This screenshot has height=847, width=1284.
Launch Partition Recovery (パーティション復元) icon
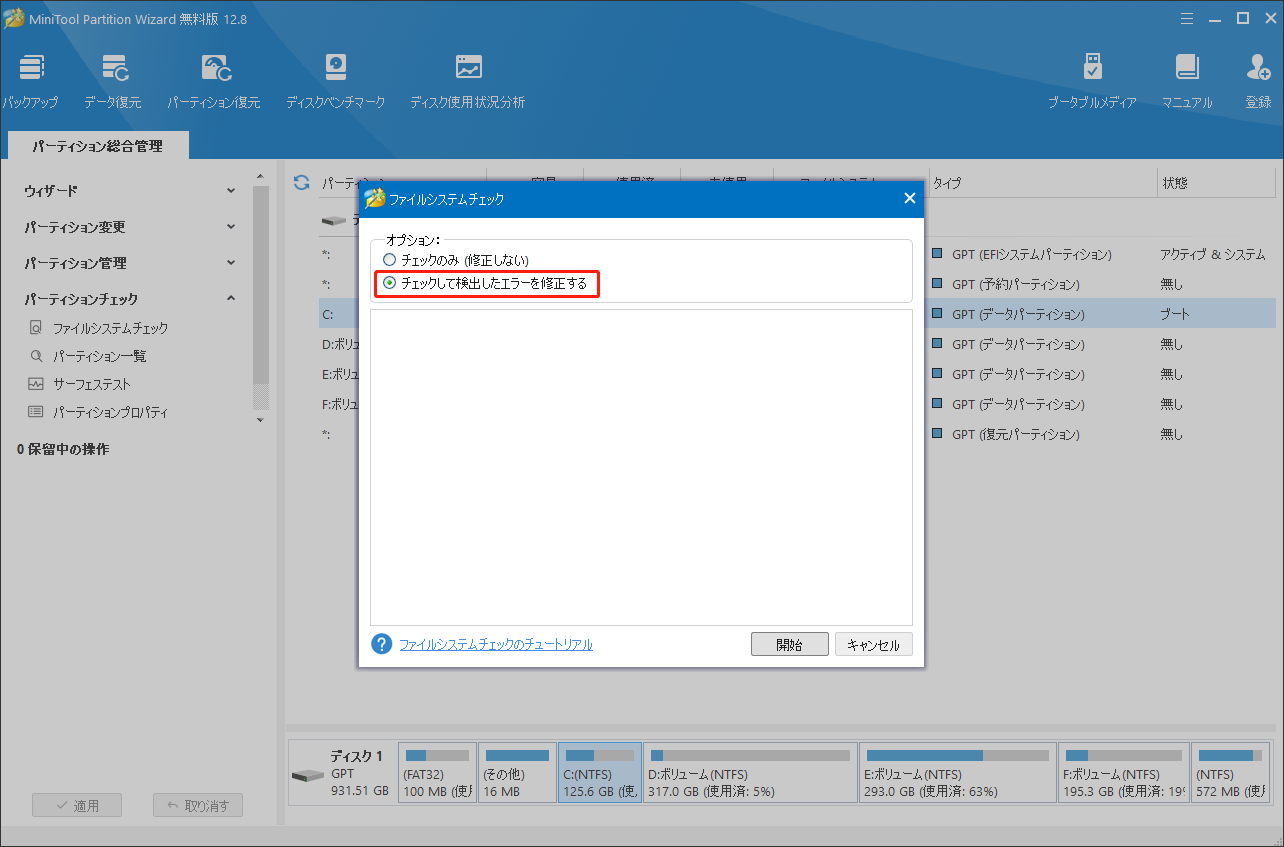(x=217, y=68)
